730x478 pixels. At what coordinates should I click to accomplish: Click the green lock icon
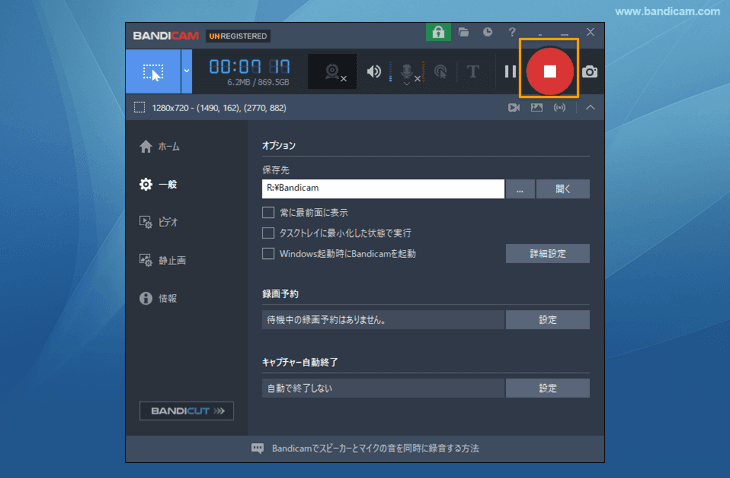click(438, 32)
